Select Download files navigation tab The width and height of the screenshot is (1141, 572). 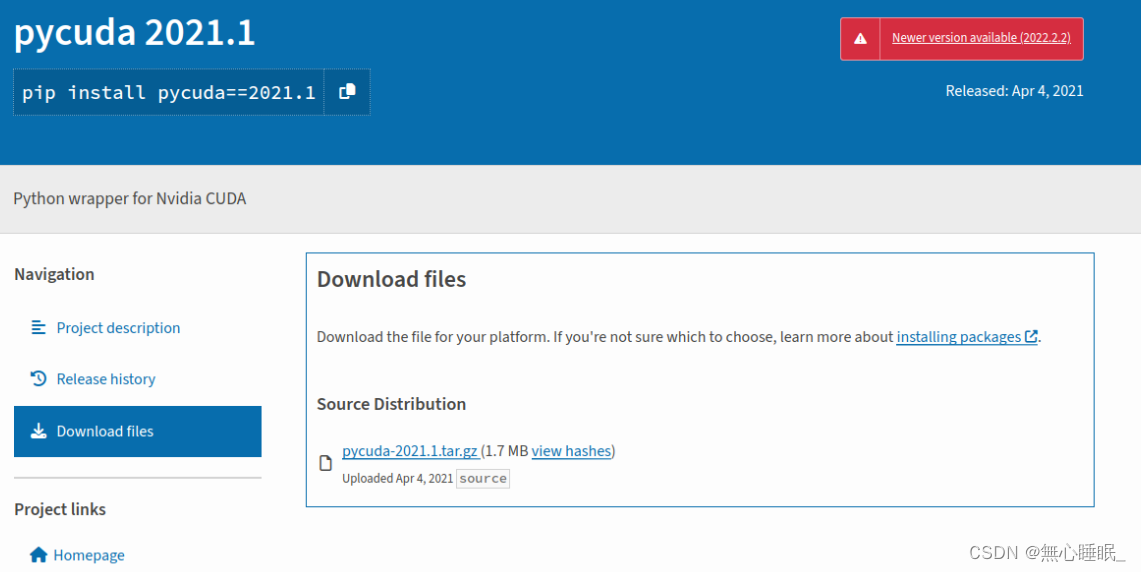[138, 432]
